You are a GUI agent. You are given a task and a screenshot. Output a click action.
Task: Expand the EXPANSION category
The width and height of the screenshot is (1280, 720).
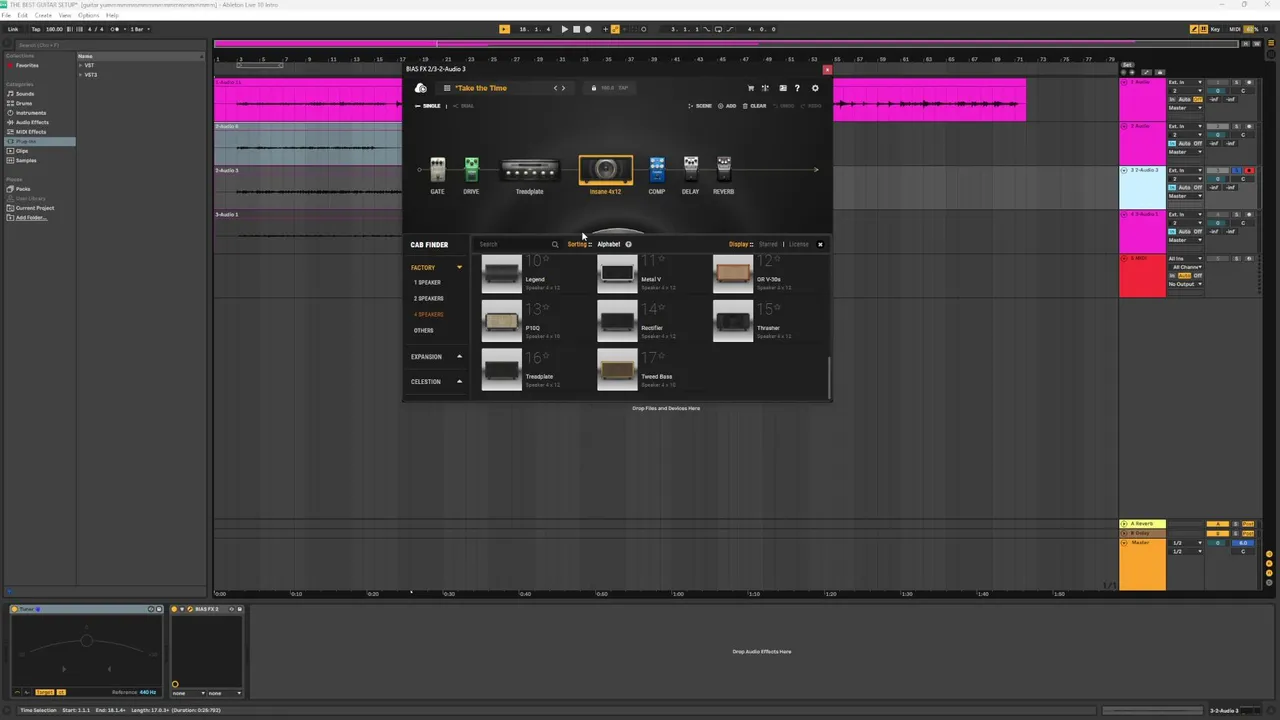(x=460, y=357)
